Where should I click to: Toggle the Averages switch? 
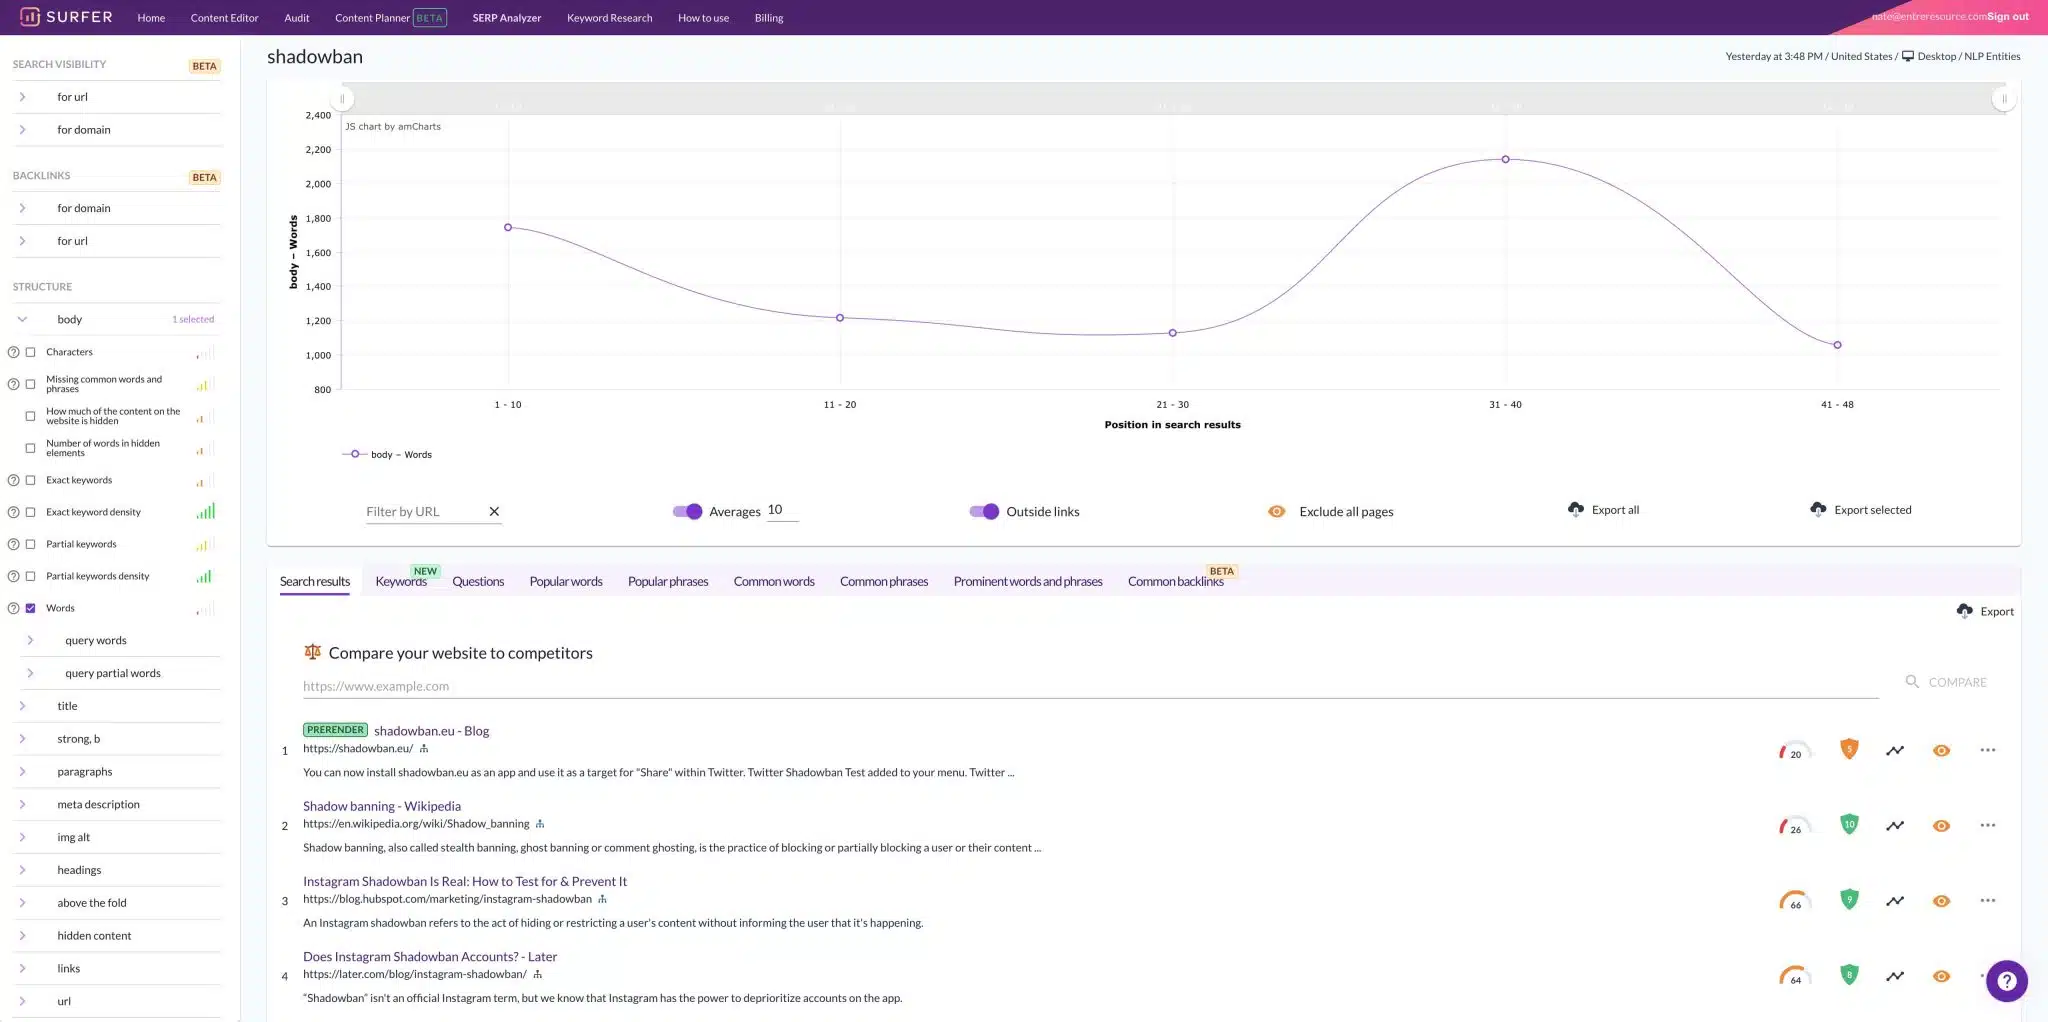pyautogui.click(x=687, y=511)
